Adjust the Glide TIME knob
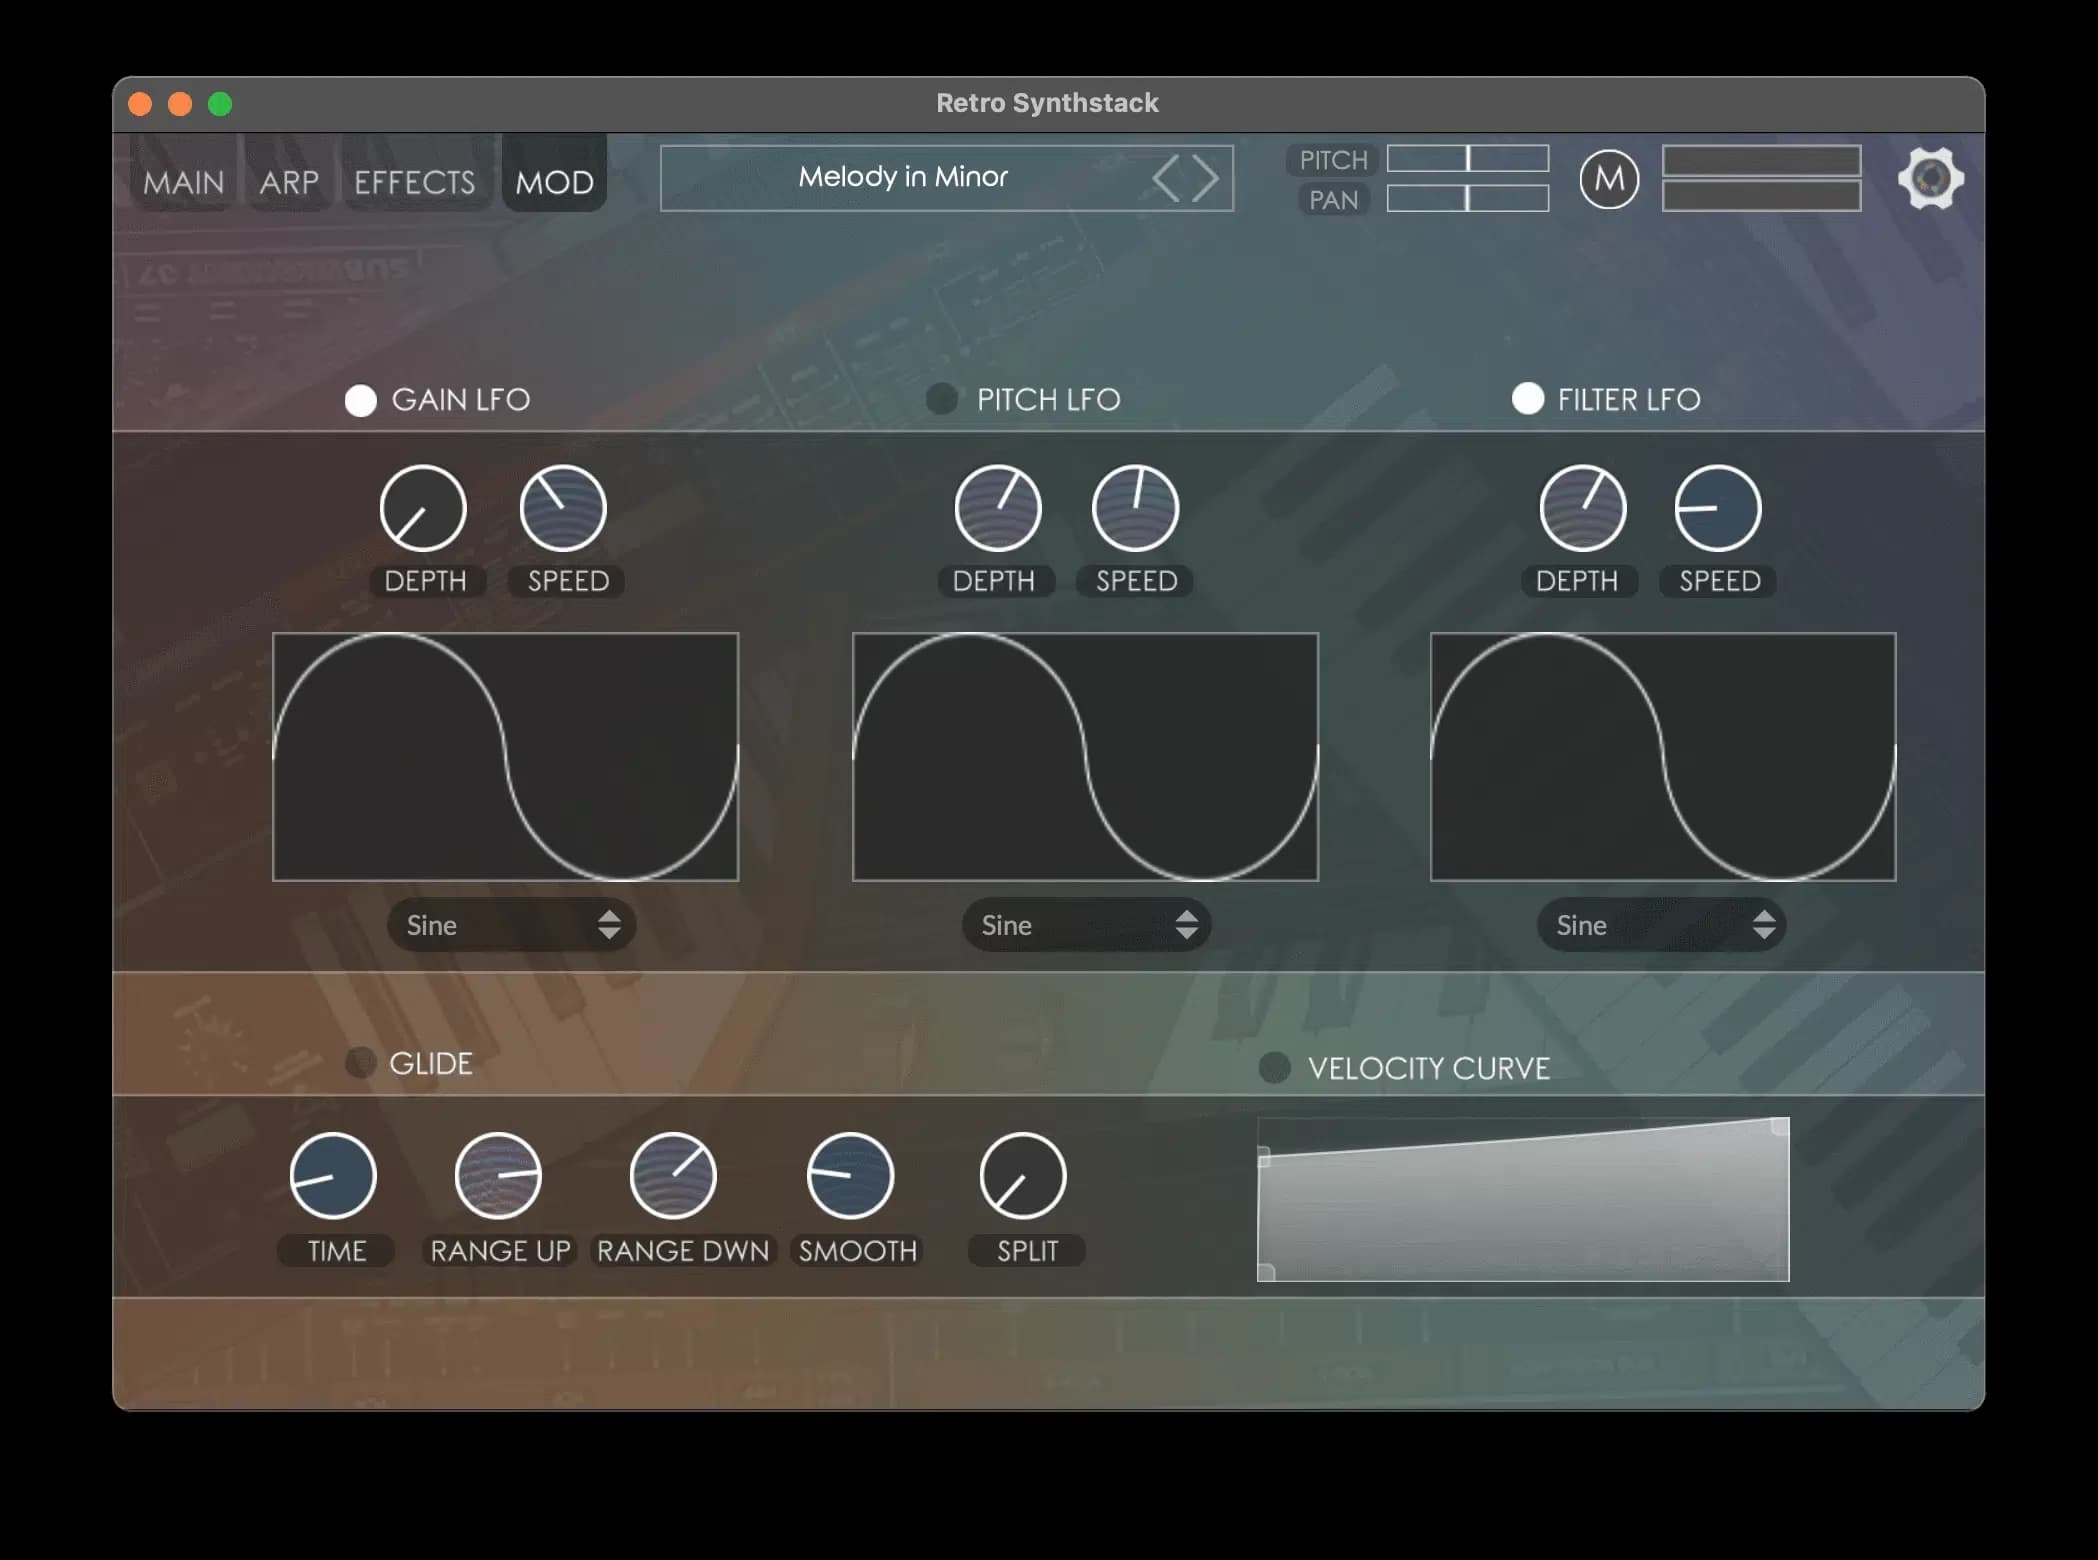Screen dimensions: 2098x1560 (x=334, y=1174)
